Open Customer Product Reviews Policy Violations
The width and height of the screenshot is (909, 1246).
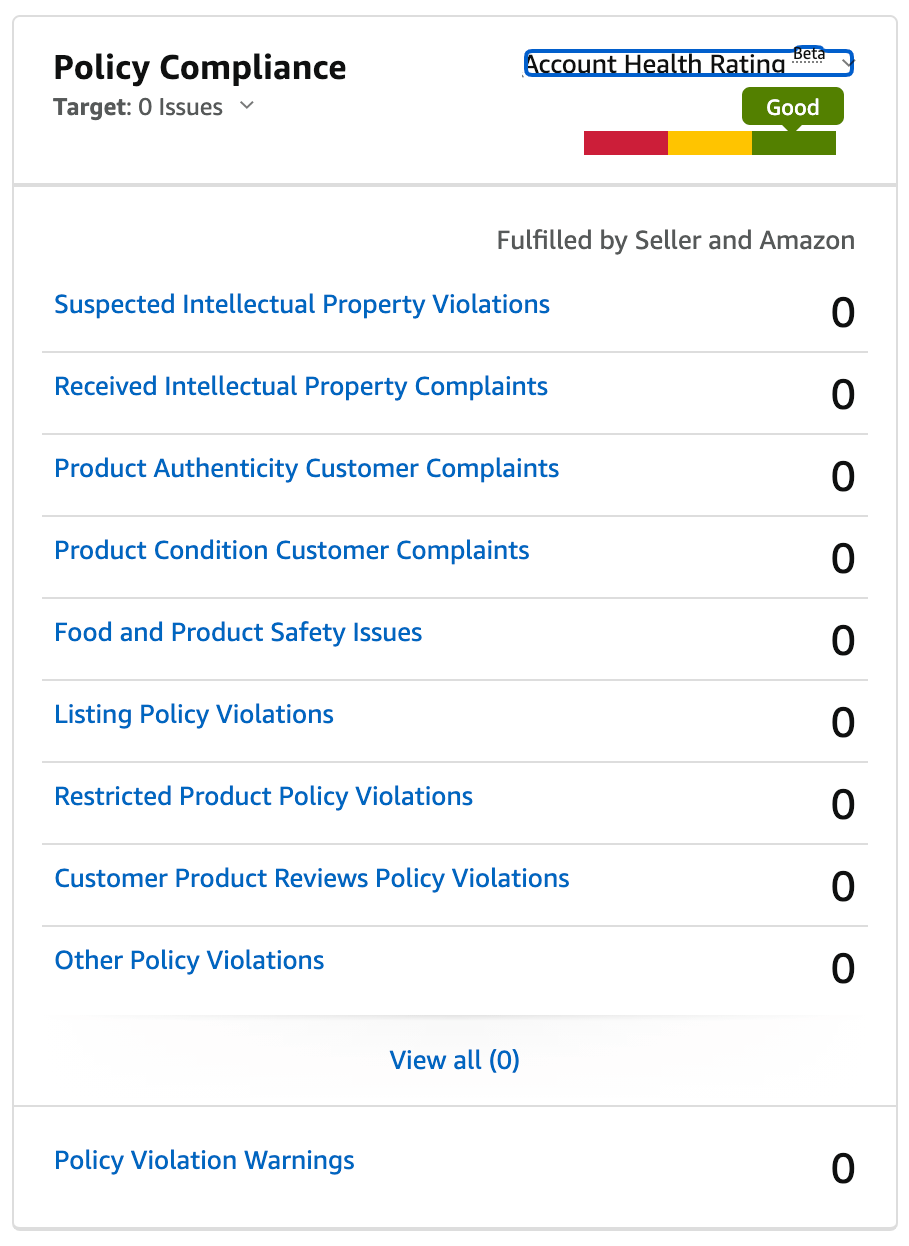click(312, 878)
